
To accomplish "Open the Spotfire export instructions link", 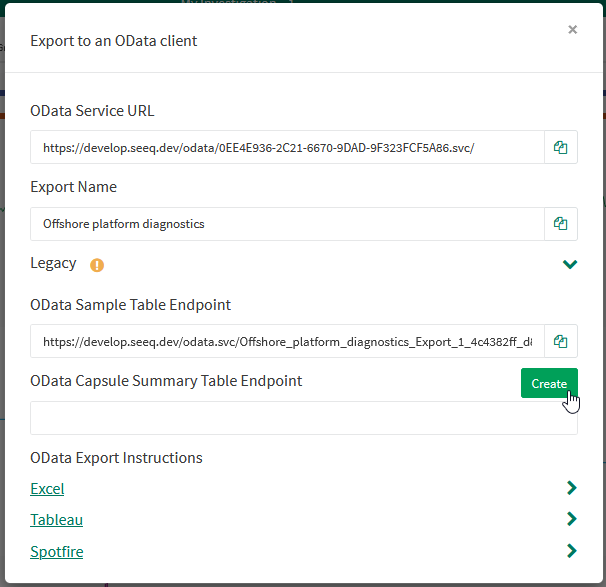I will tap(57, 551).
